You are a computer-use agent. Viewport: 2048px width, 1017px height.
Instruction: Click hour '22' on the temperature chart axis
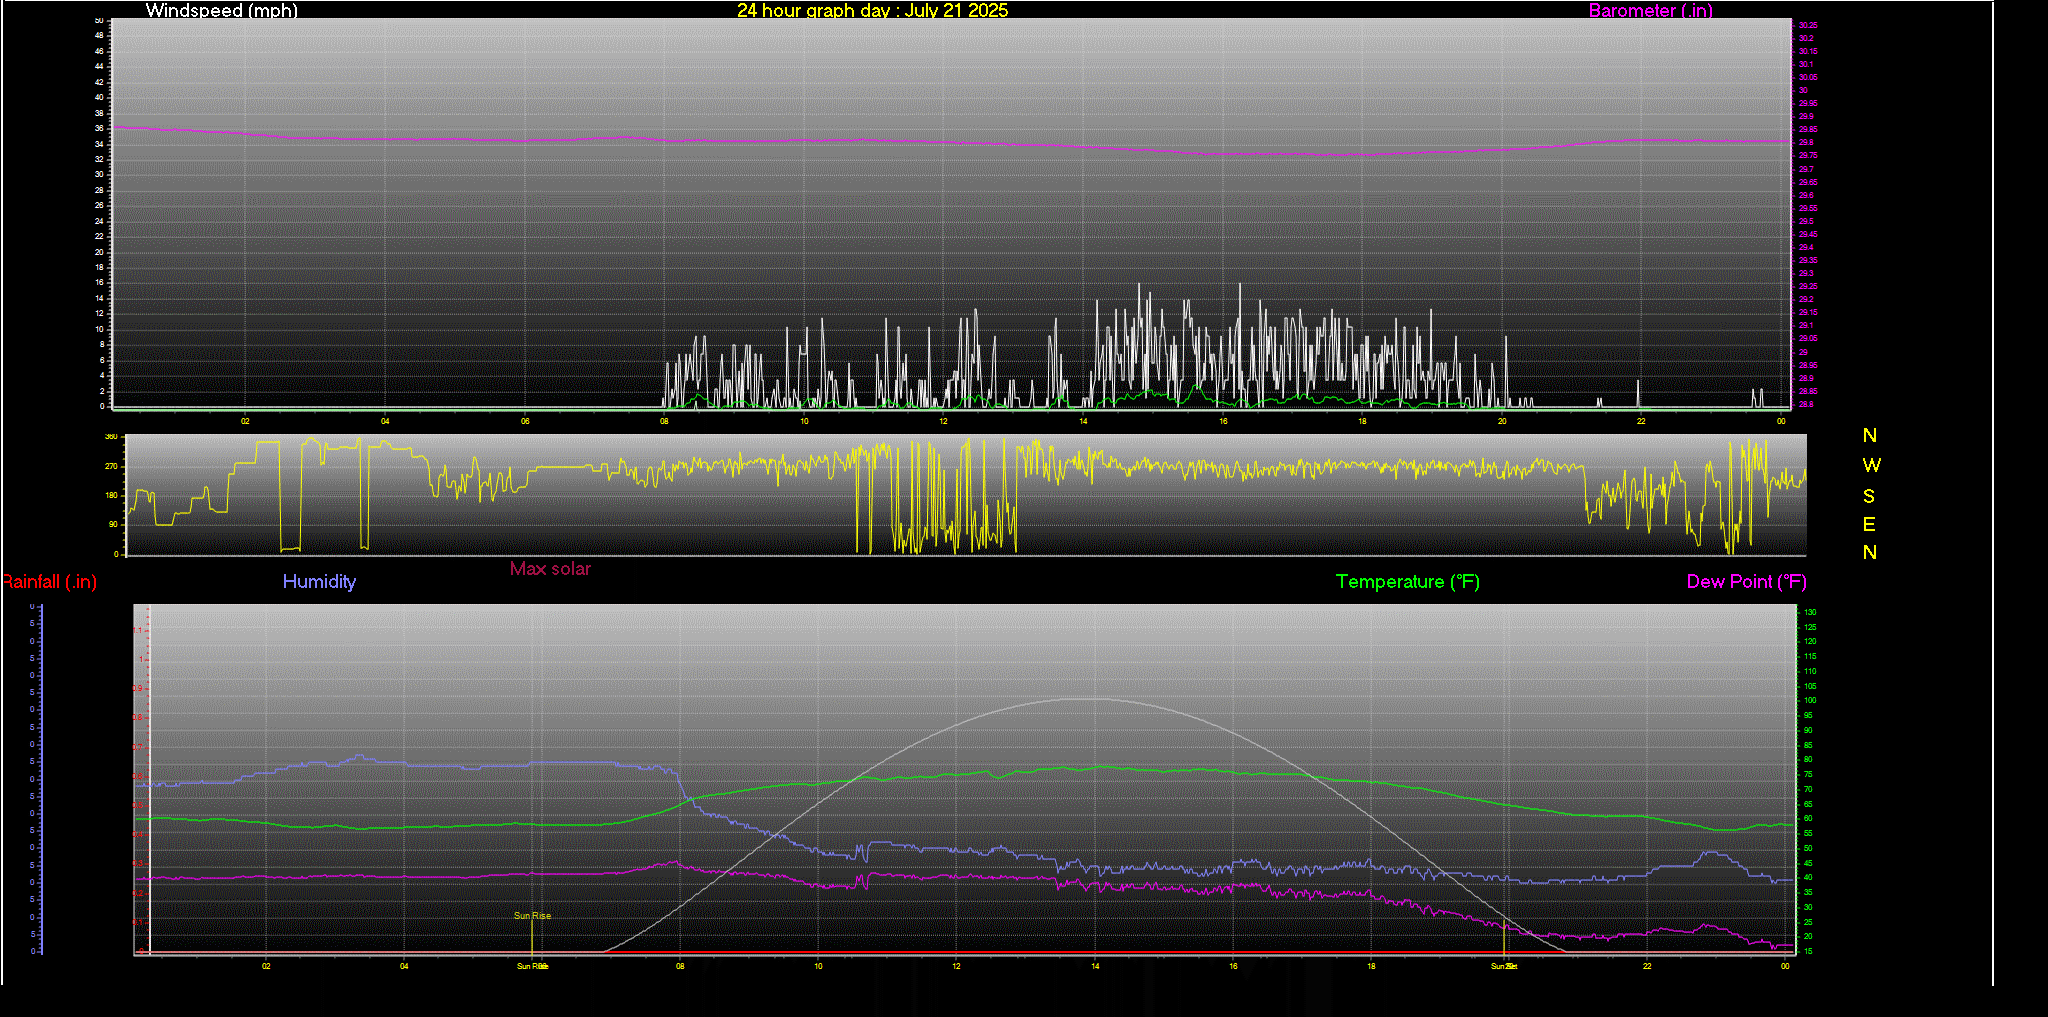1647,966
